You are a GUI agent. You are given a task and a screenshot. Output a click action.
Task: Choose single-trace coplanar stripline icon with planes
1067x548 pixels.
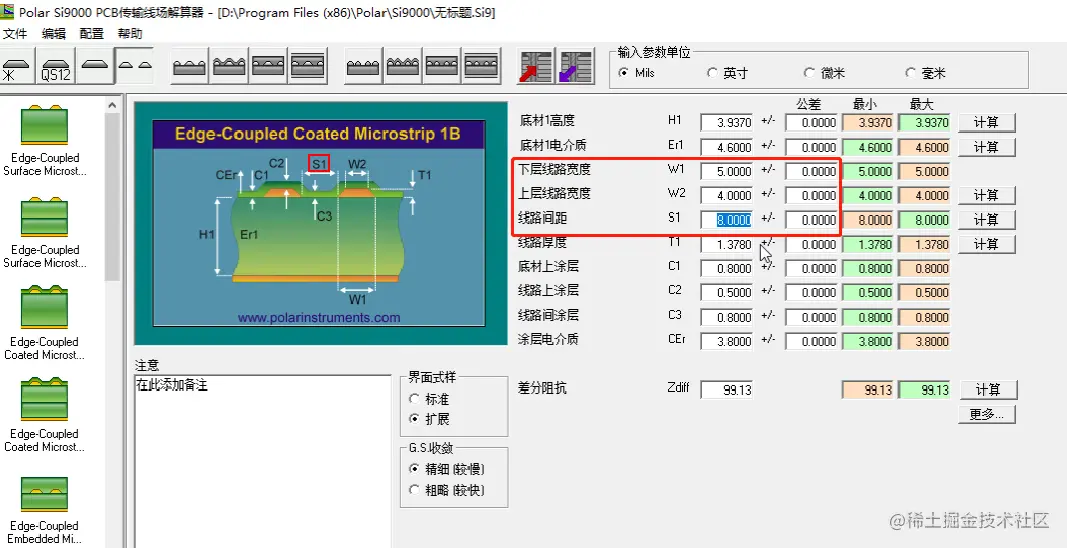308,66
